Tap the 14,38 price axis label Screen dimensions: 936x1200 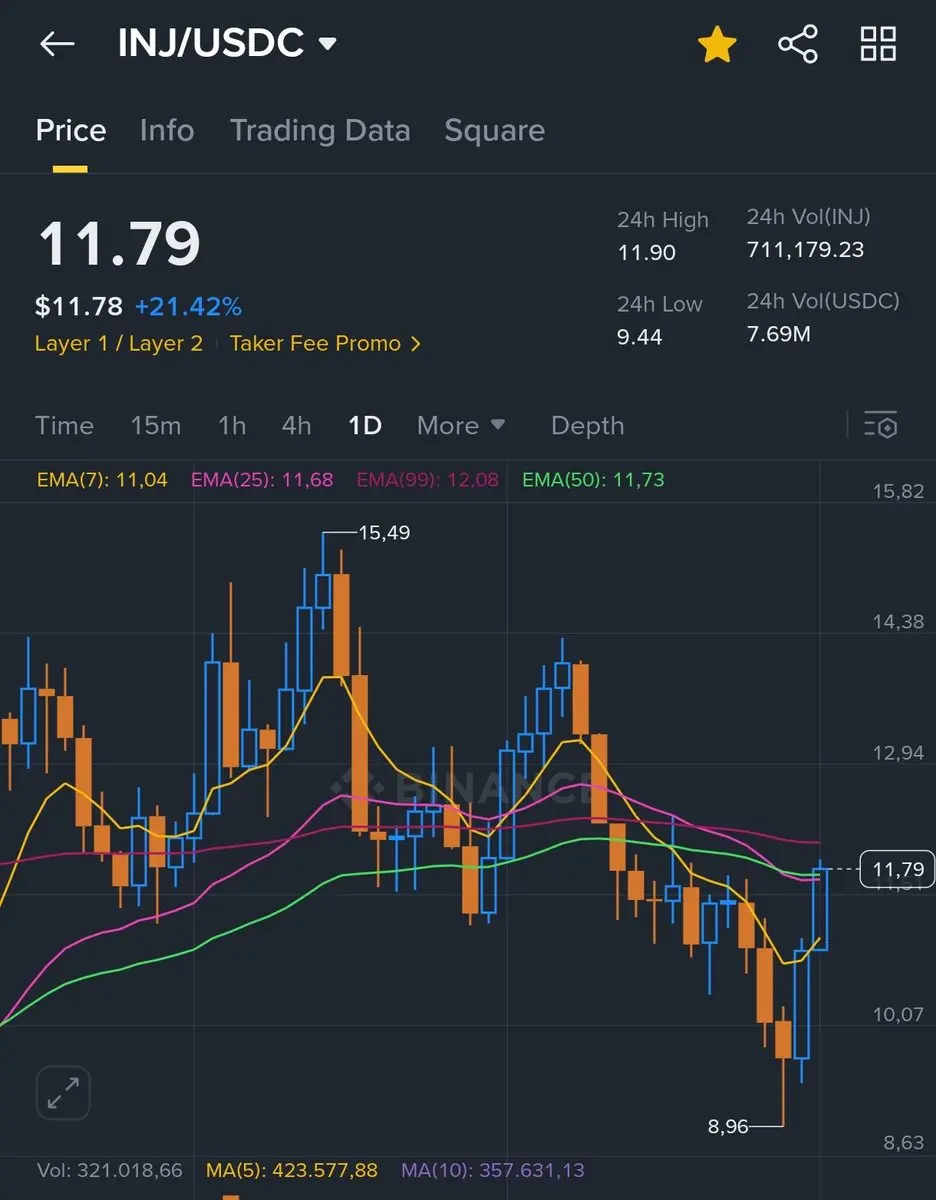point(898,622)
